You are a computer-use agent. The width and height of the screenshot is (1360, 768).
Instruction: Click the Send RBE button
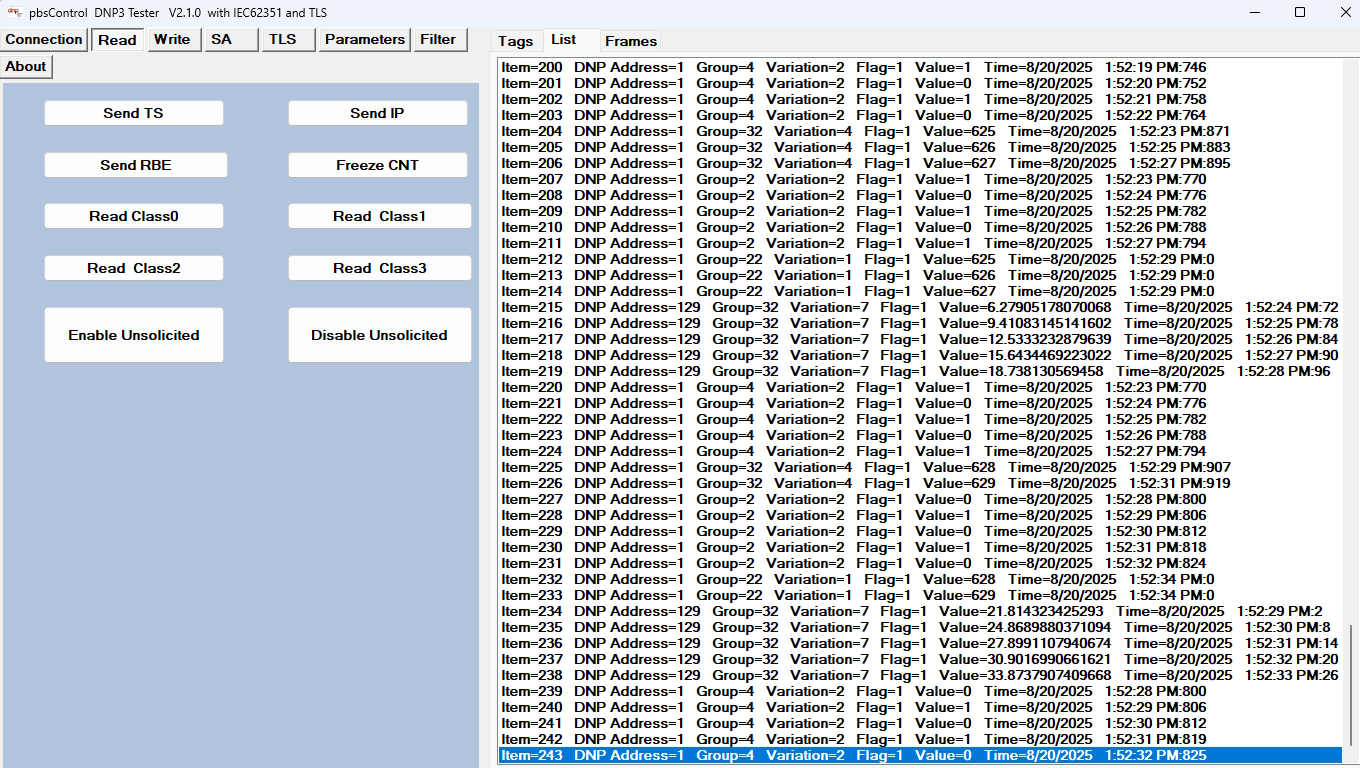(x=133, y=164)
